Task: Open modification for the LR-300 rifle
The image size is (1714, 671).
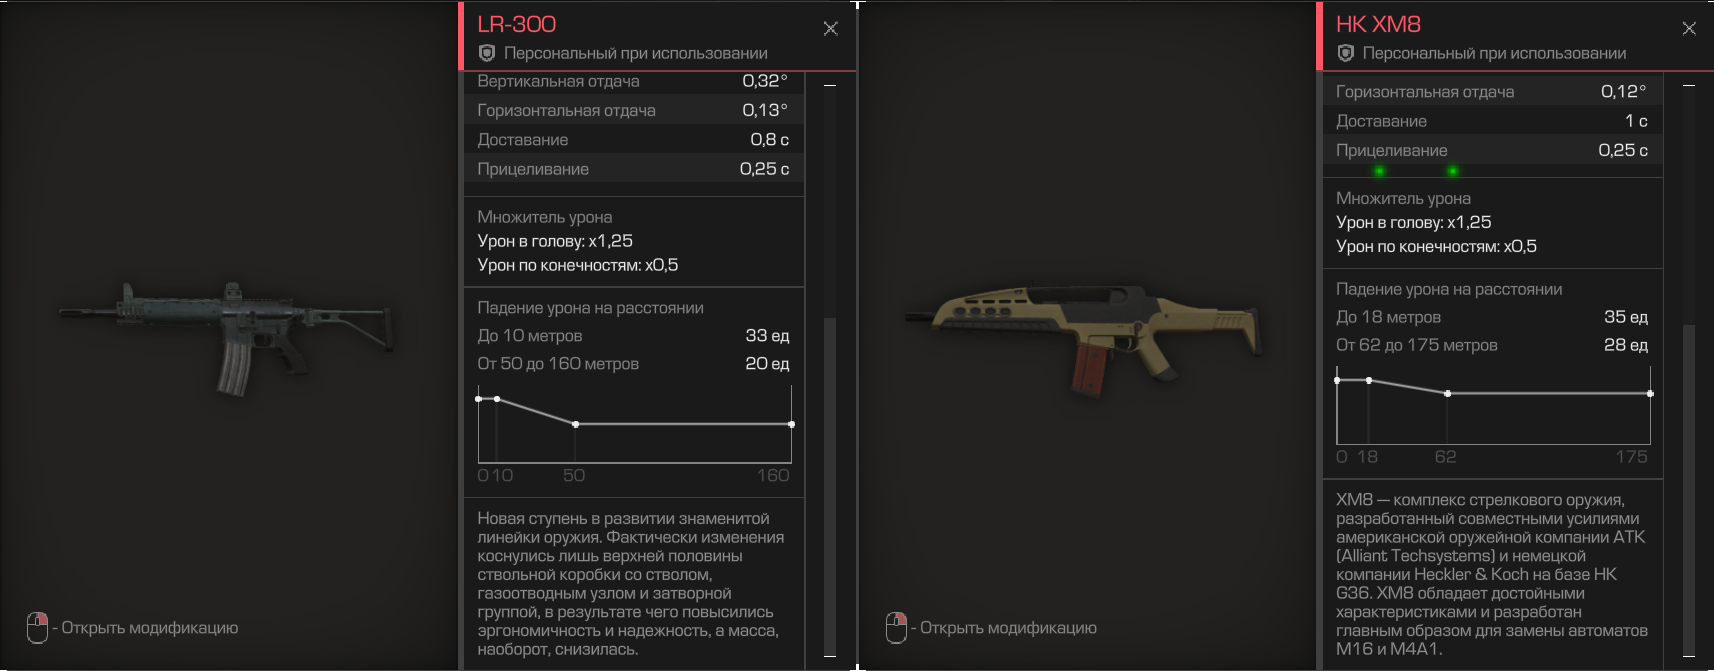Action: [x=150, y=628]
